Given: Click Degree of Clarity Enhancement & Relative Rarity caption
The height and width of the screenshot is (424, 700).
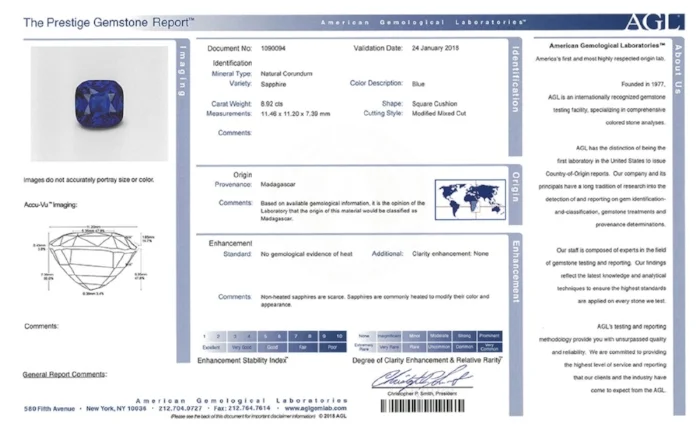Looking at the screenshot, I should pos(427,360).
